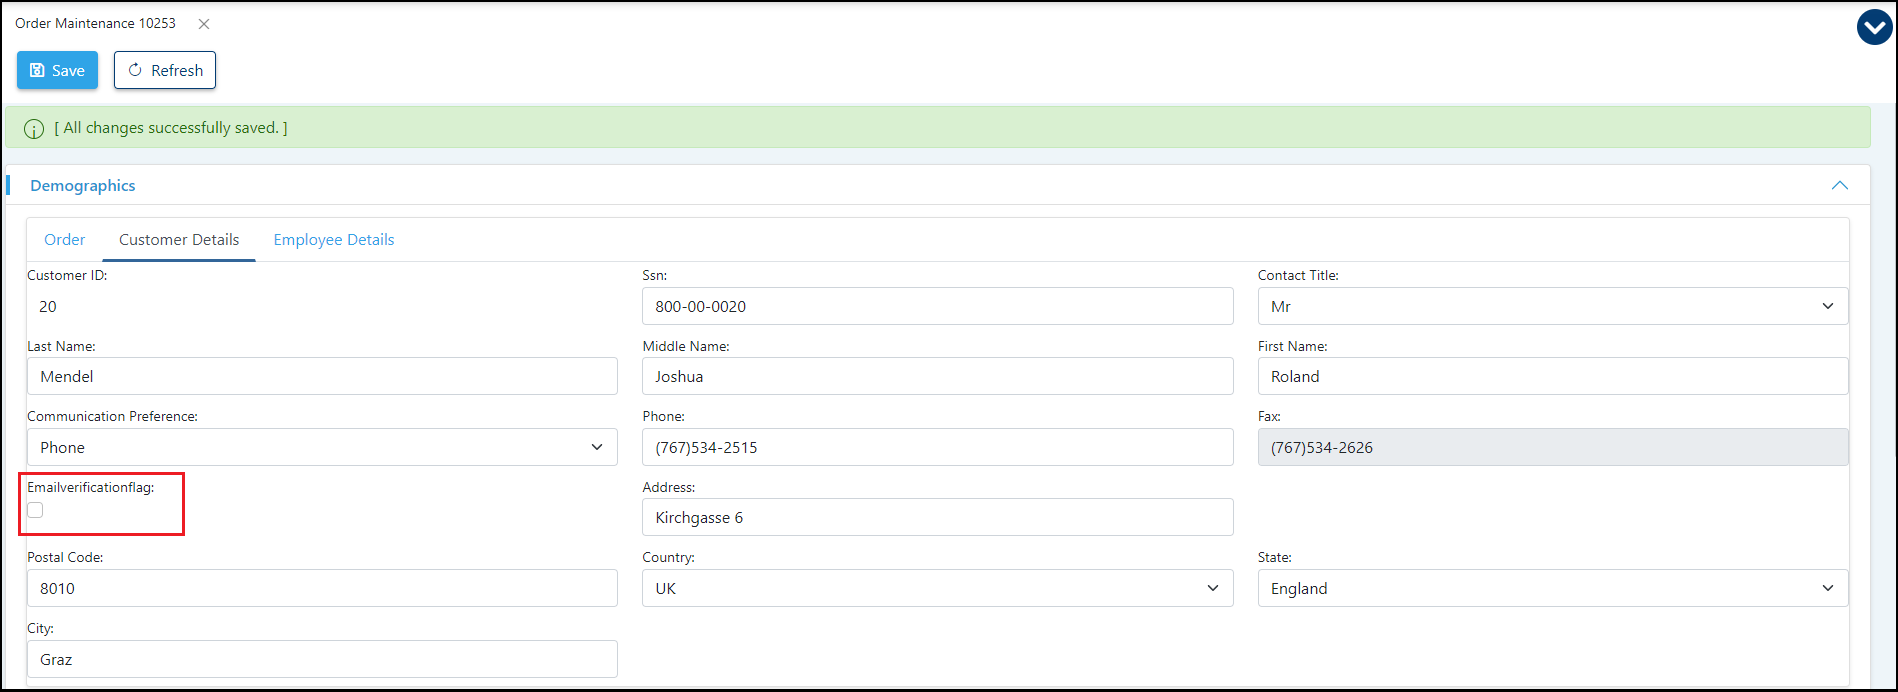This screenshot has height=692, width=1898.
Task: Expand the Communication Preference dropdown
Action: [x=322, y=447]
